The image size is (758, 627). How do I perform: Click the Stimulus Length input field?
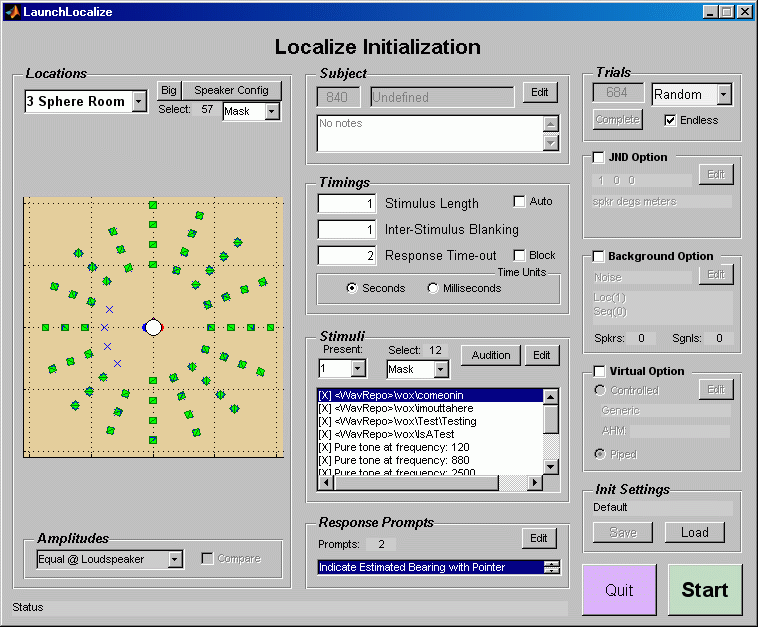347,204
